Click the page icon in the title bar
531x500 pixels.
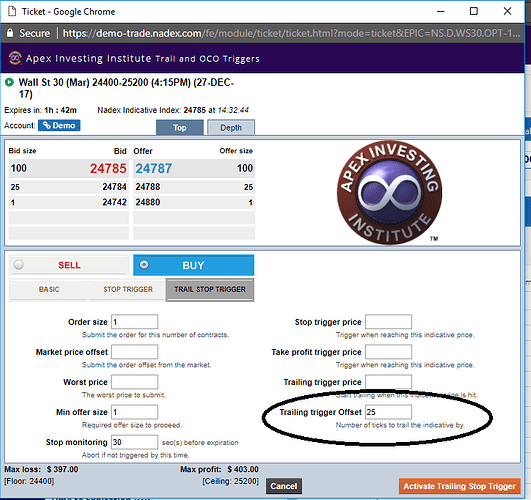pos(12,12)
